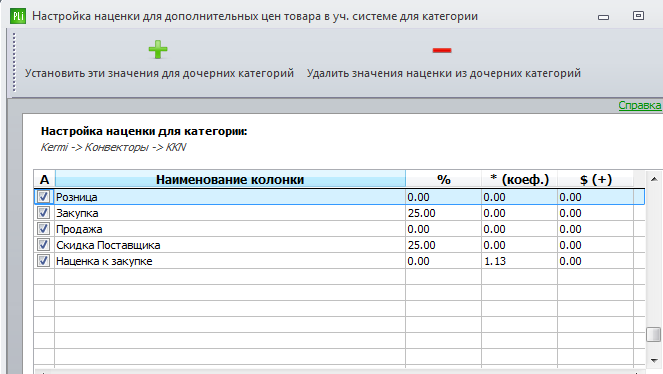Click the '%' column header
Screen dimensions: 663x374
444,179
